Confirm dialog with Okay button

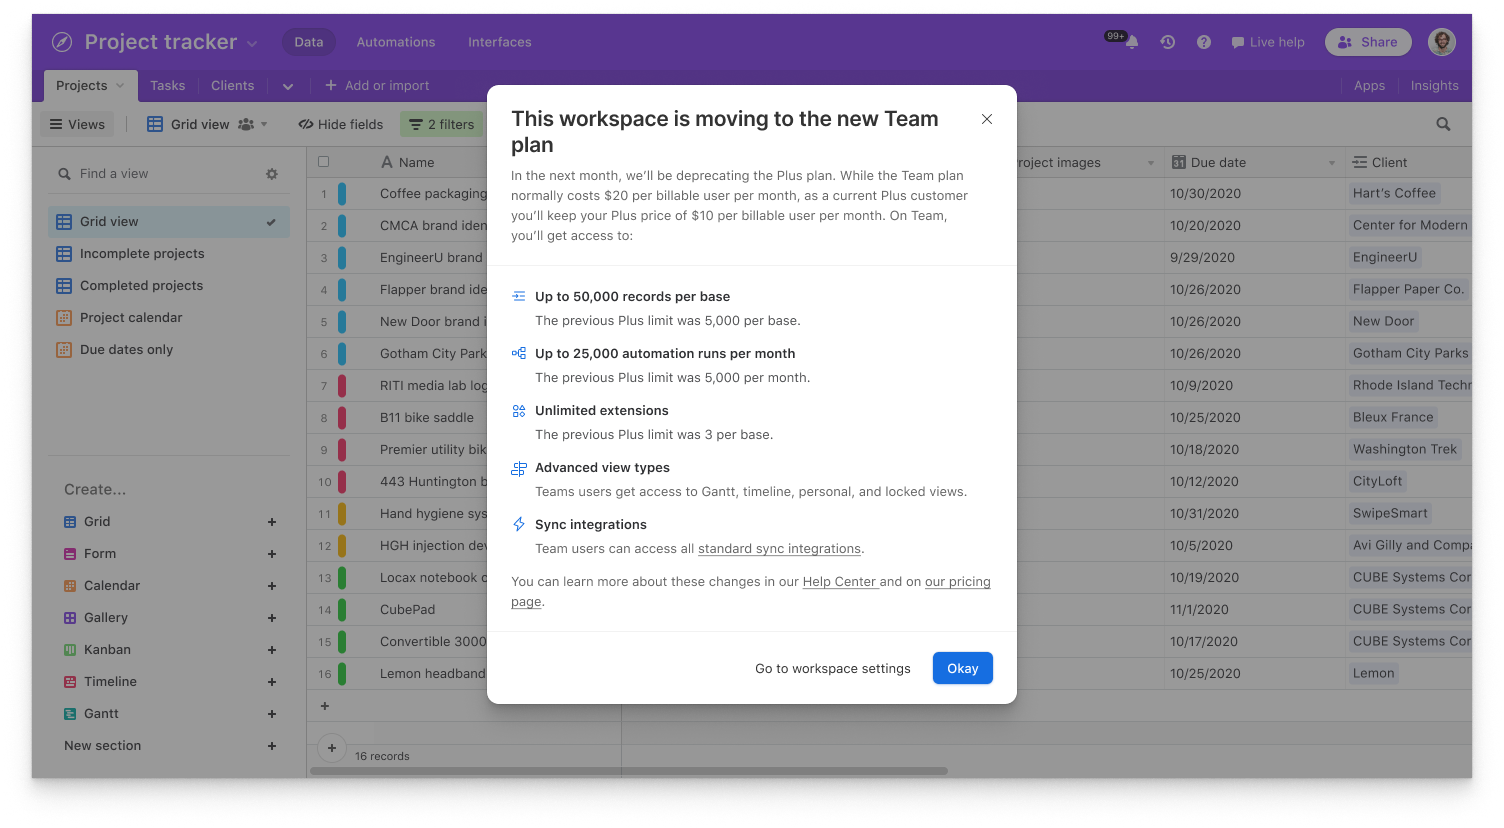click(962, 668)
